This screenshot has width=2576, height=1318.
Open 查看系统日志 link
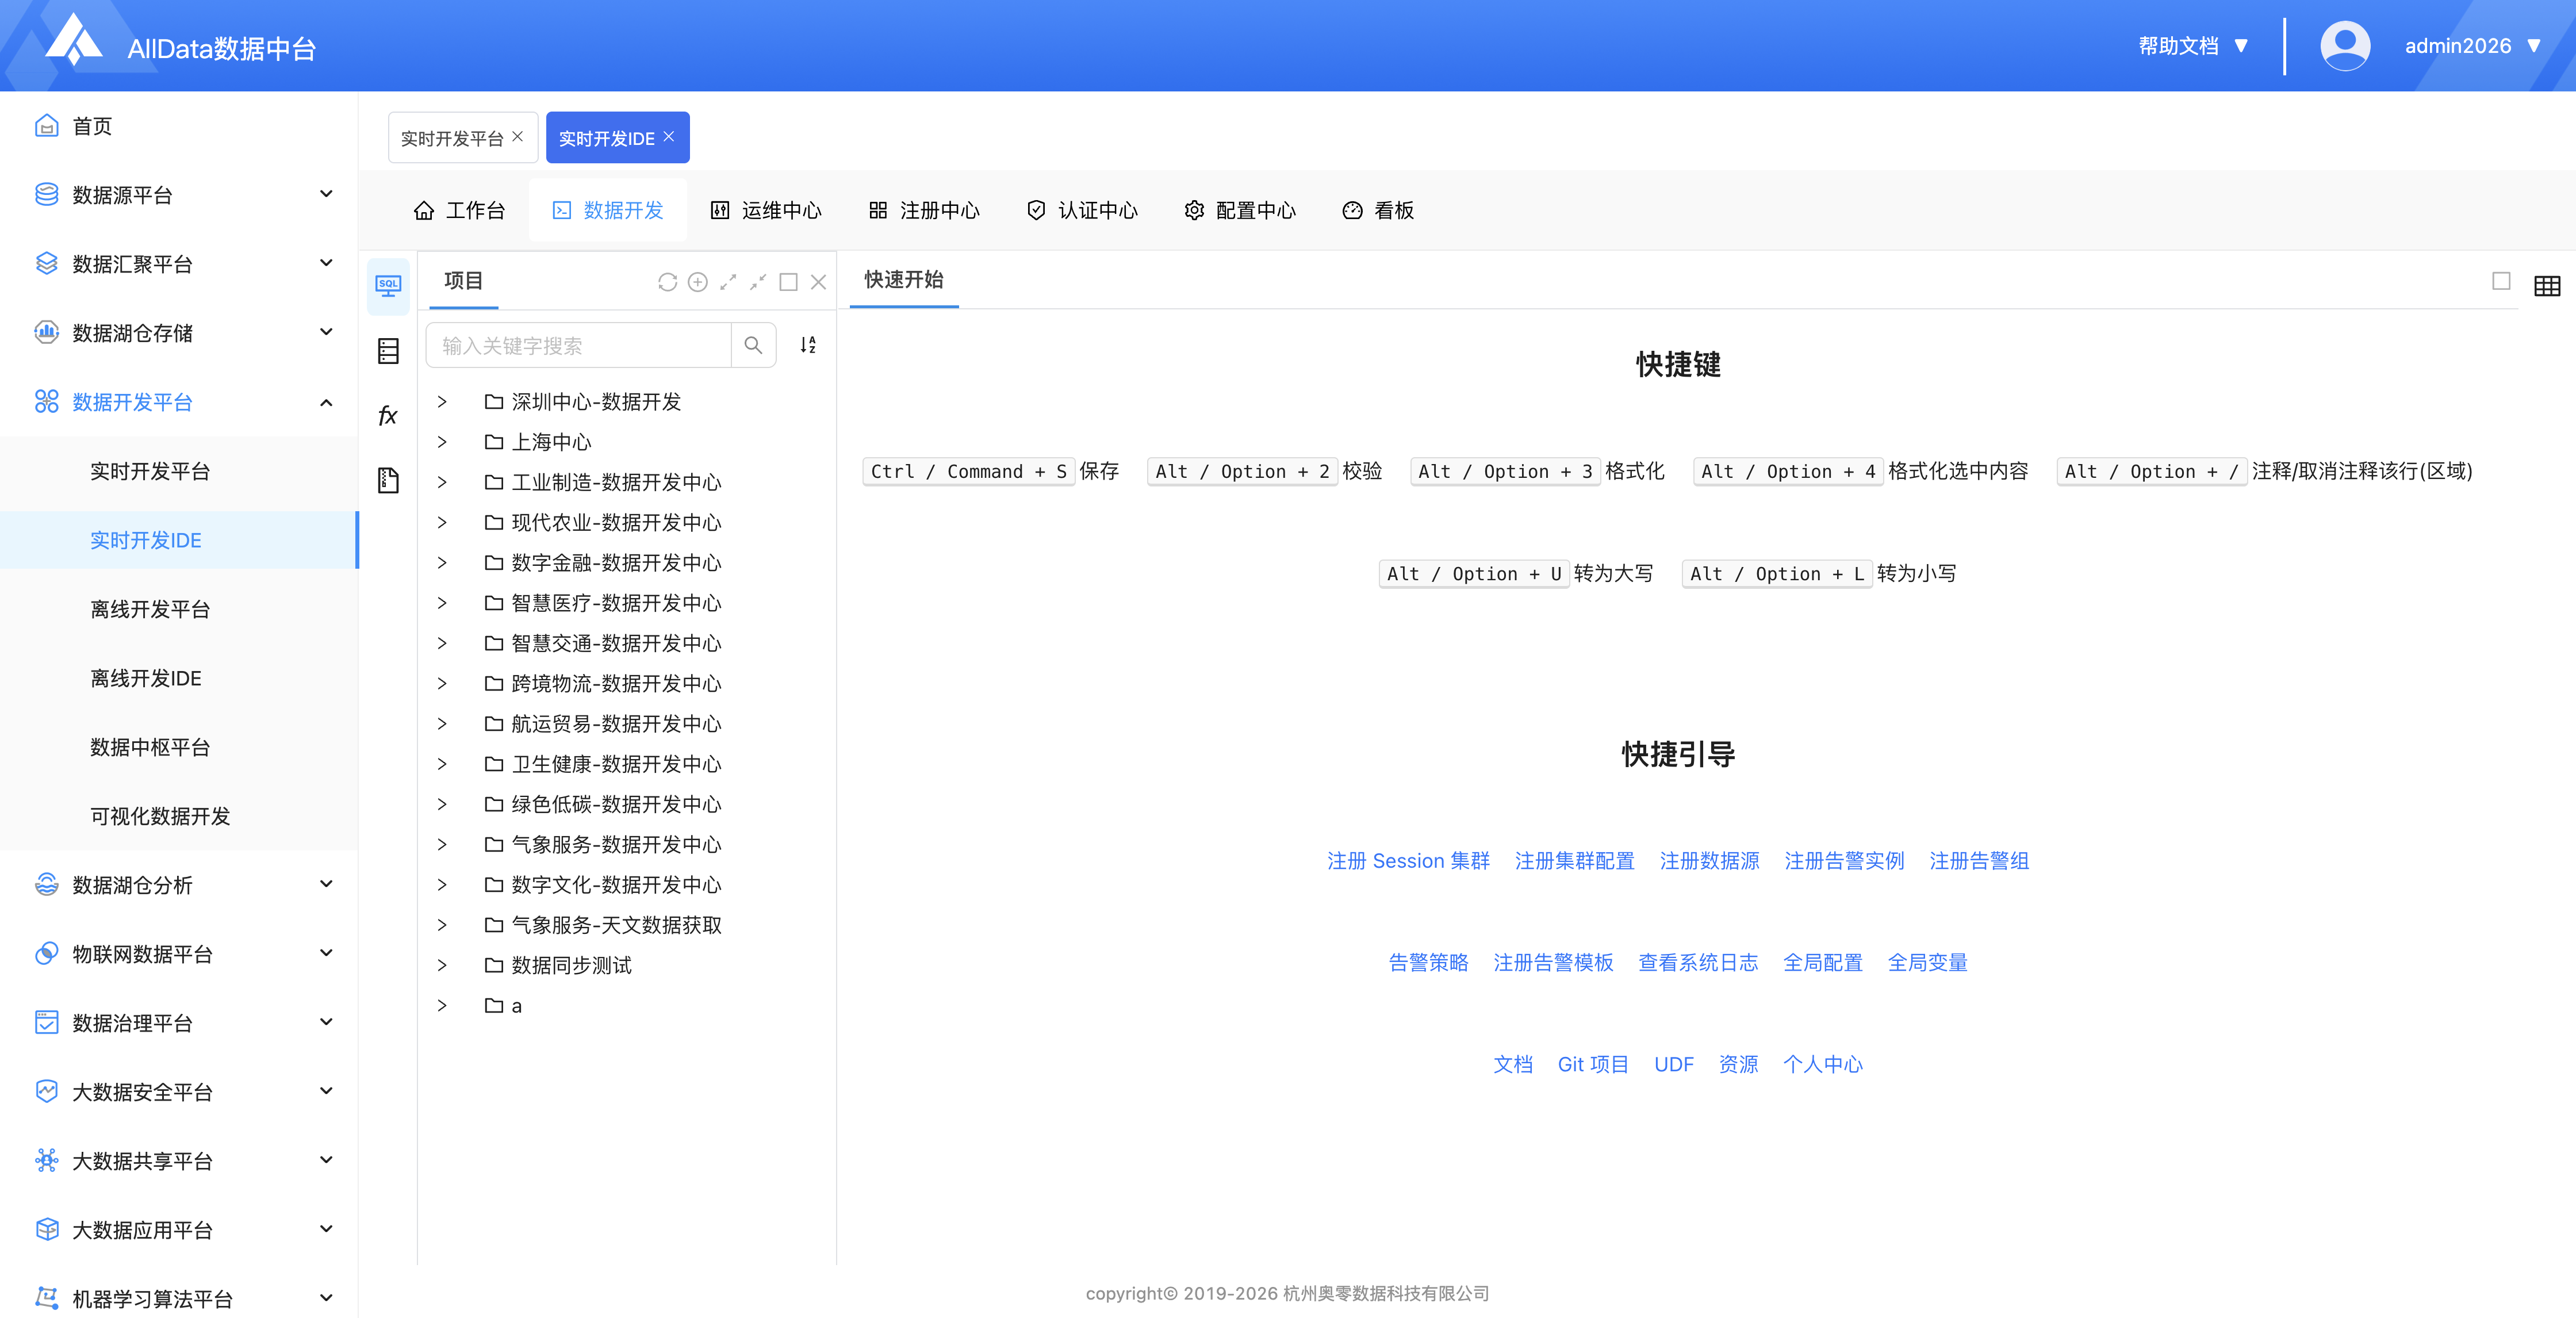[x=1698, y=963]
